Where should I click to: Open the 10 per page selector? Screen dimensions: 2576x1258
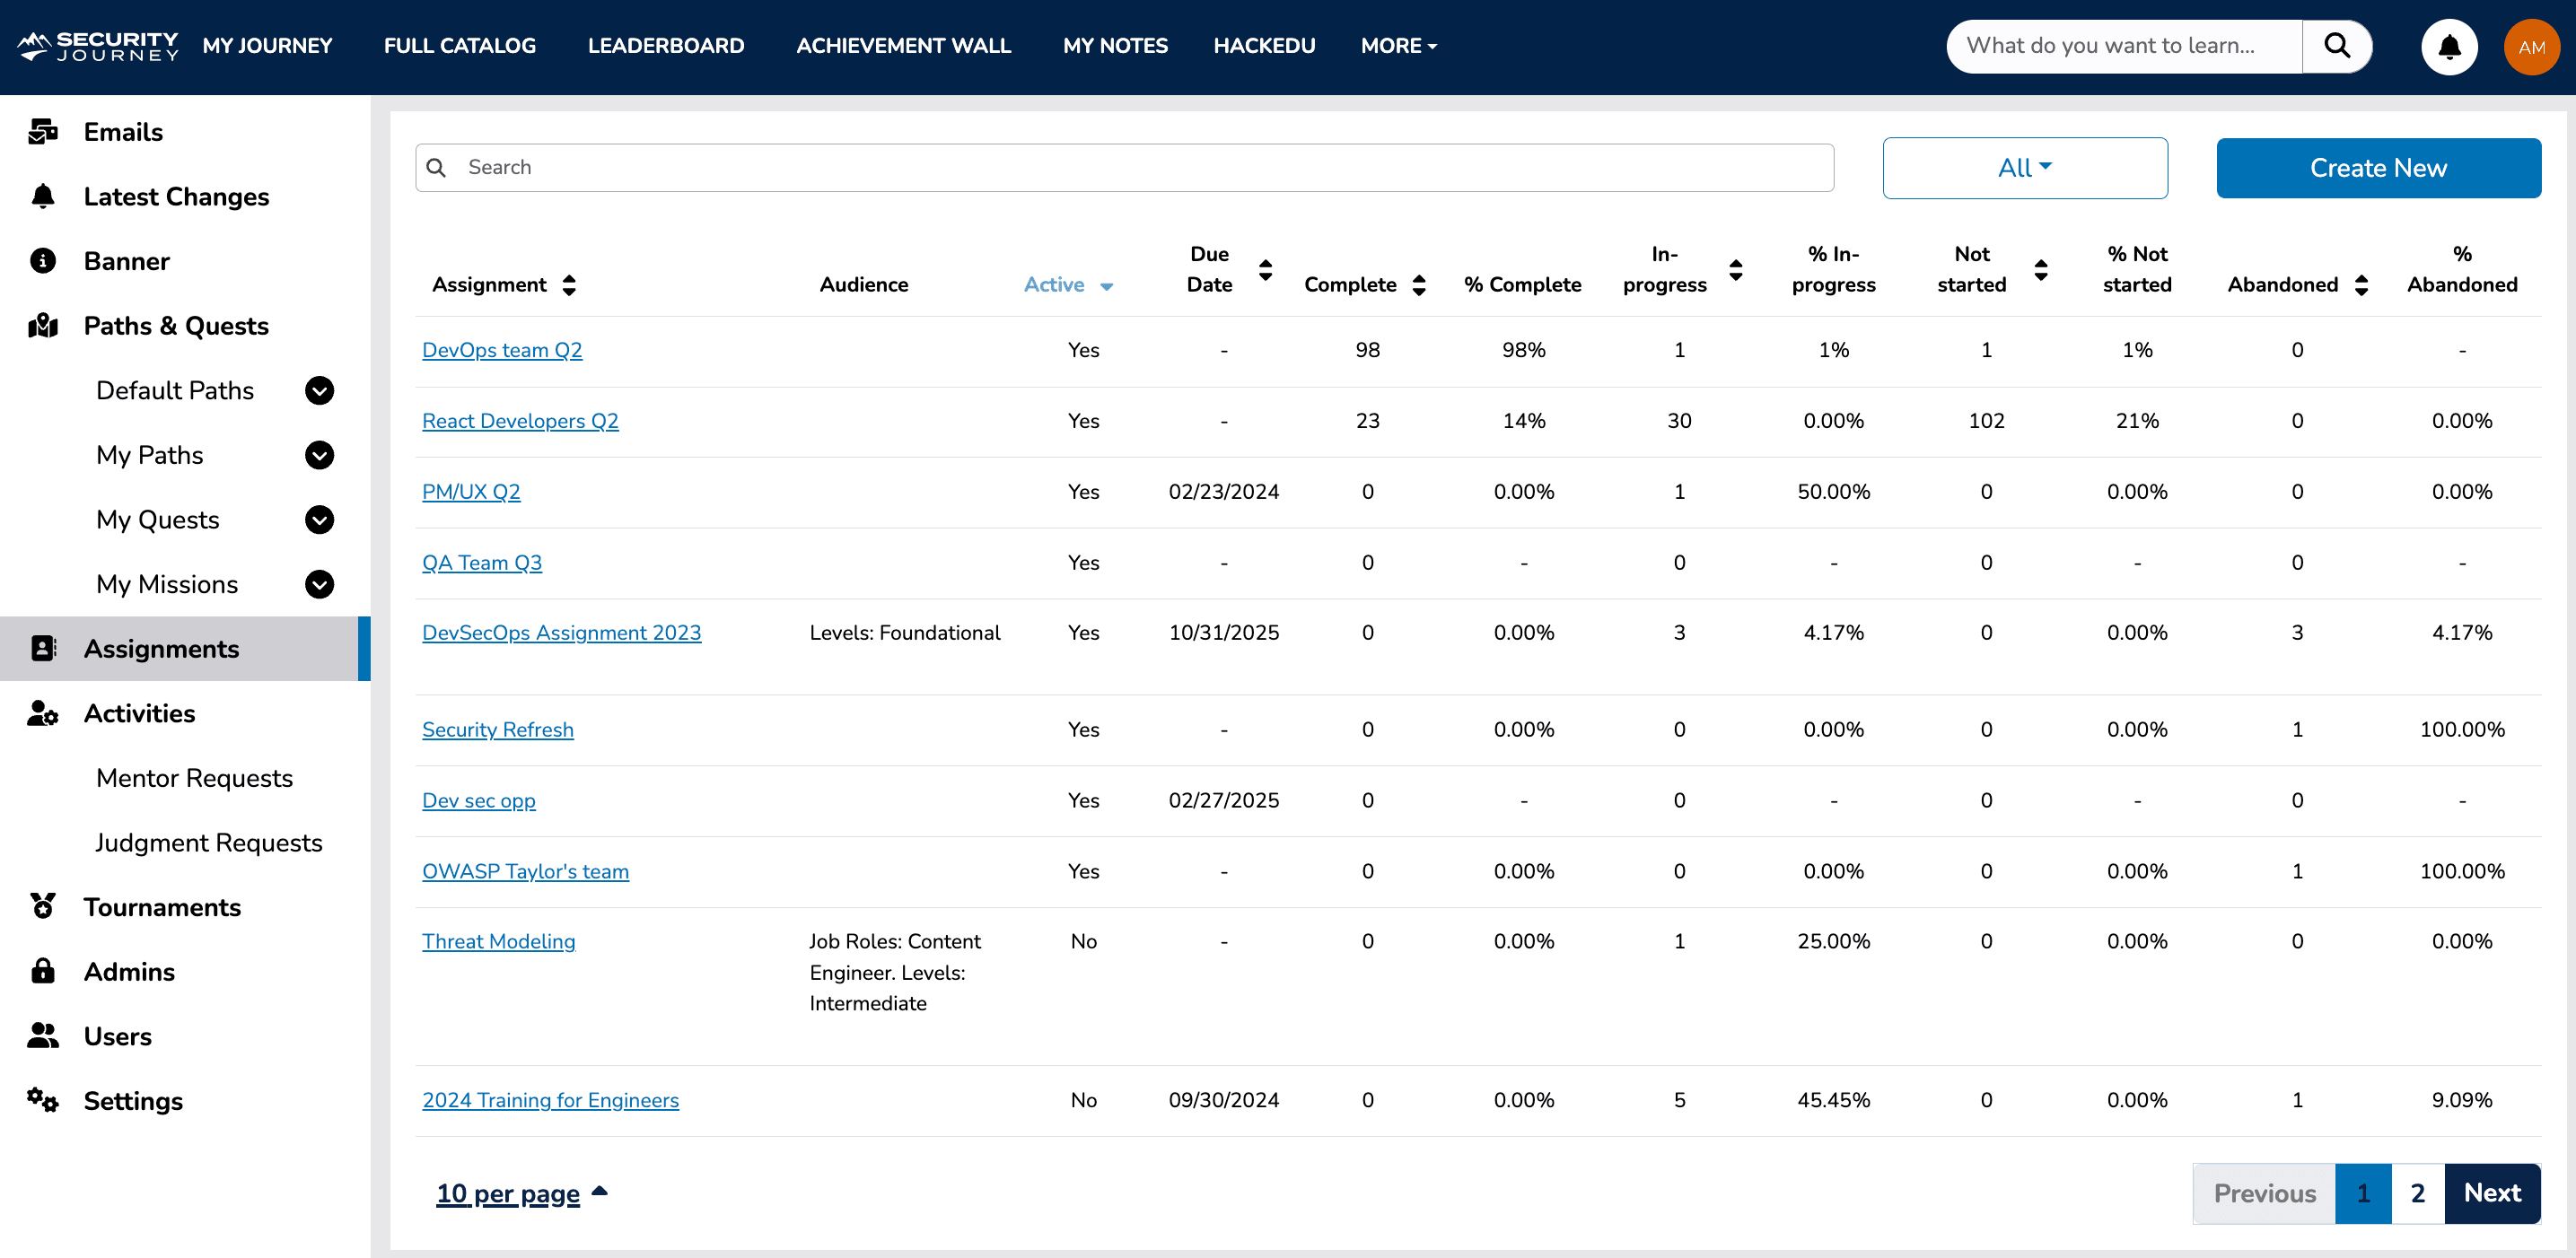coord(520,1193)
